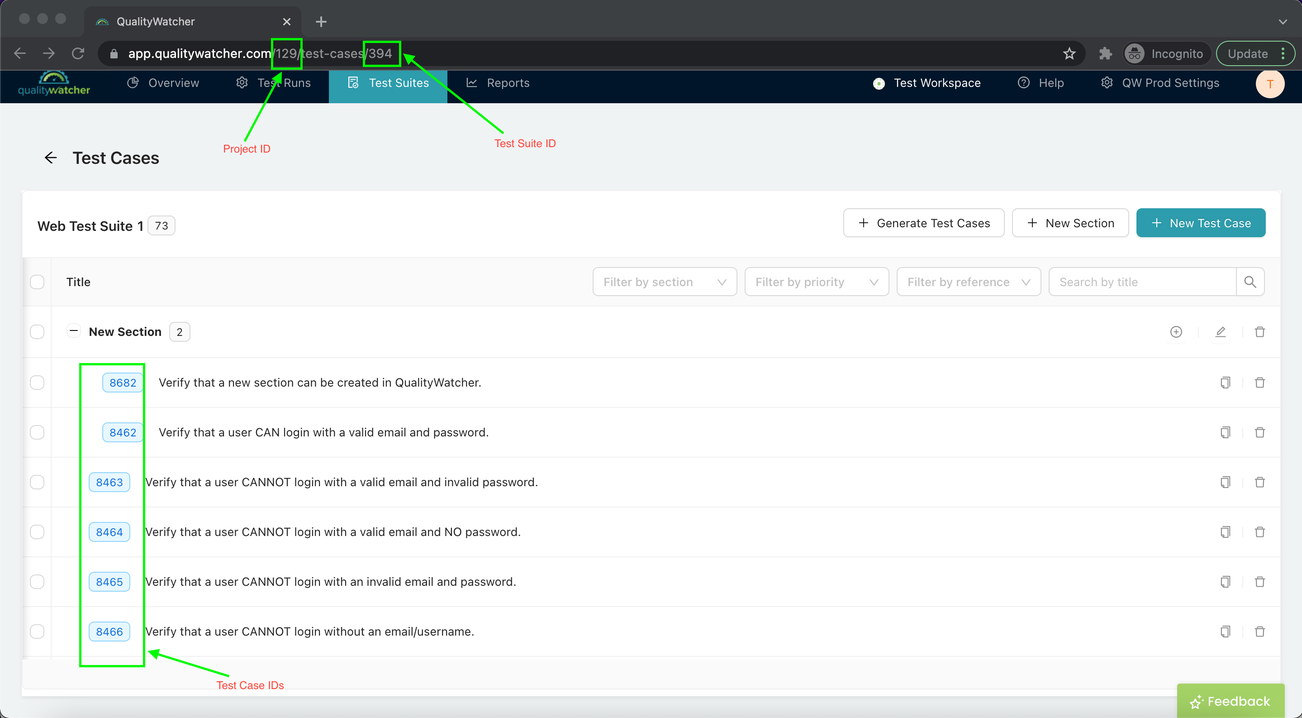Click the Search by title field
1302x718 pixels.
point(1142,282)
